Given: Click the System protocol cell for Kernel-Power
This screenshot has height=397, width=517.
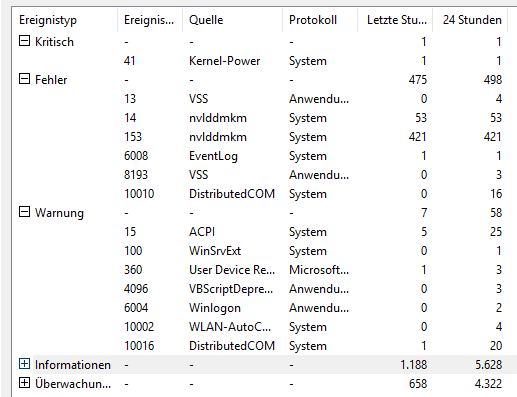Looking at the screenshot, I should pyautogui.click(x=308, y=61).
